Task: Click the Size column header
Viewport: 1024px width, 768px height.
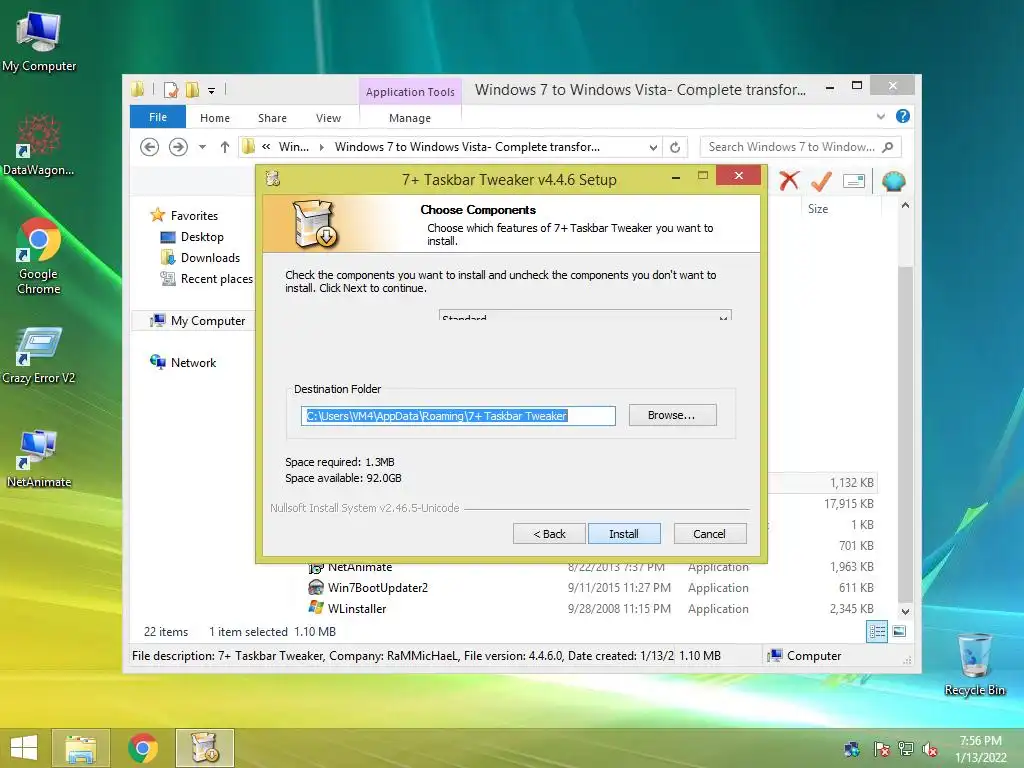Action: coord(818,209)
